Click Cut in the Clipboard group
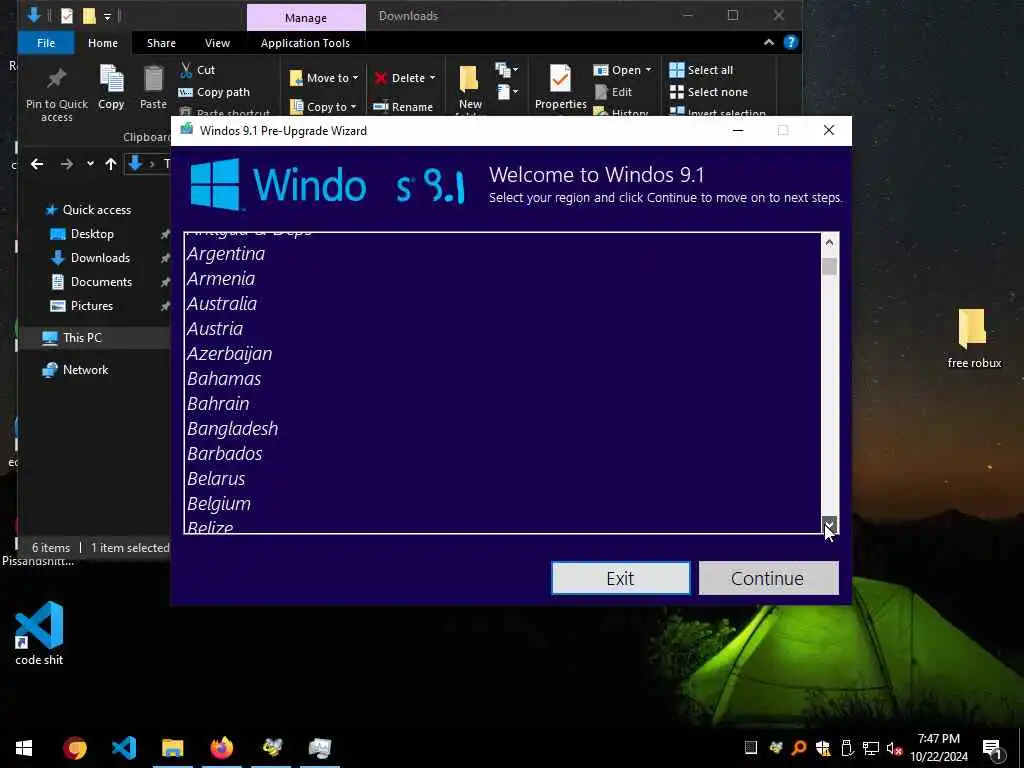This screenshot has height=768, width=1024. point(198,70)
